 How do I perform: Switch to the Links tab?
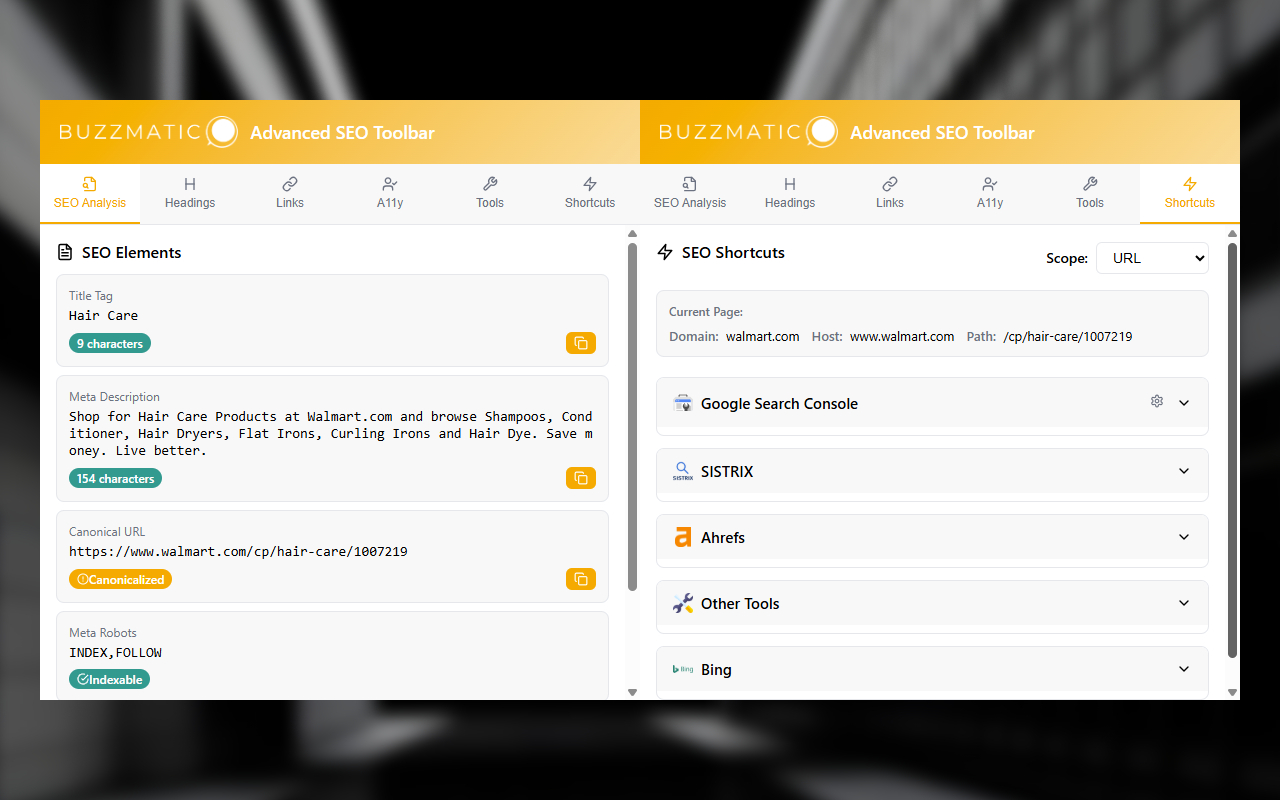(x=289, y=193)
